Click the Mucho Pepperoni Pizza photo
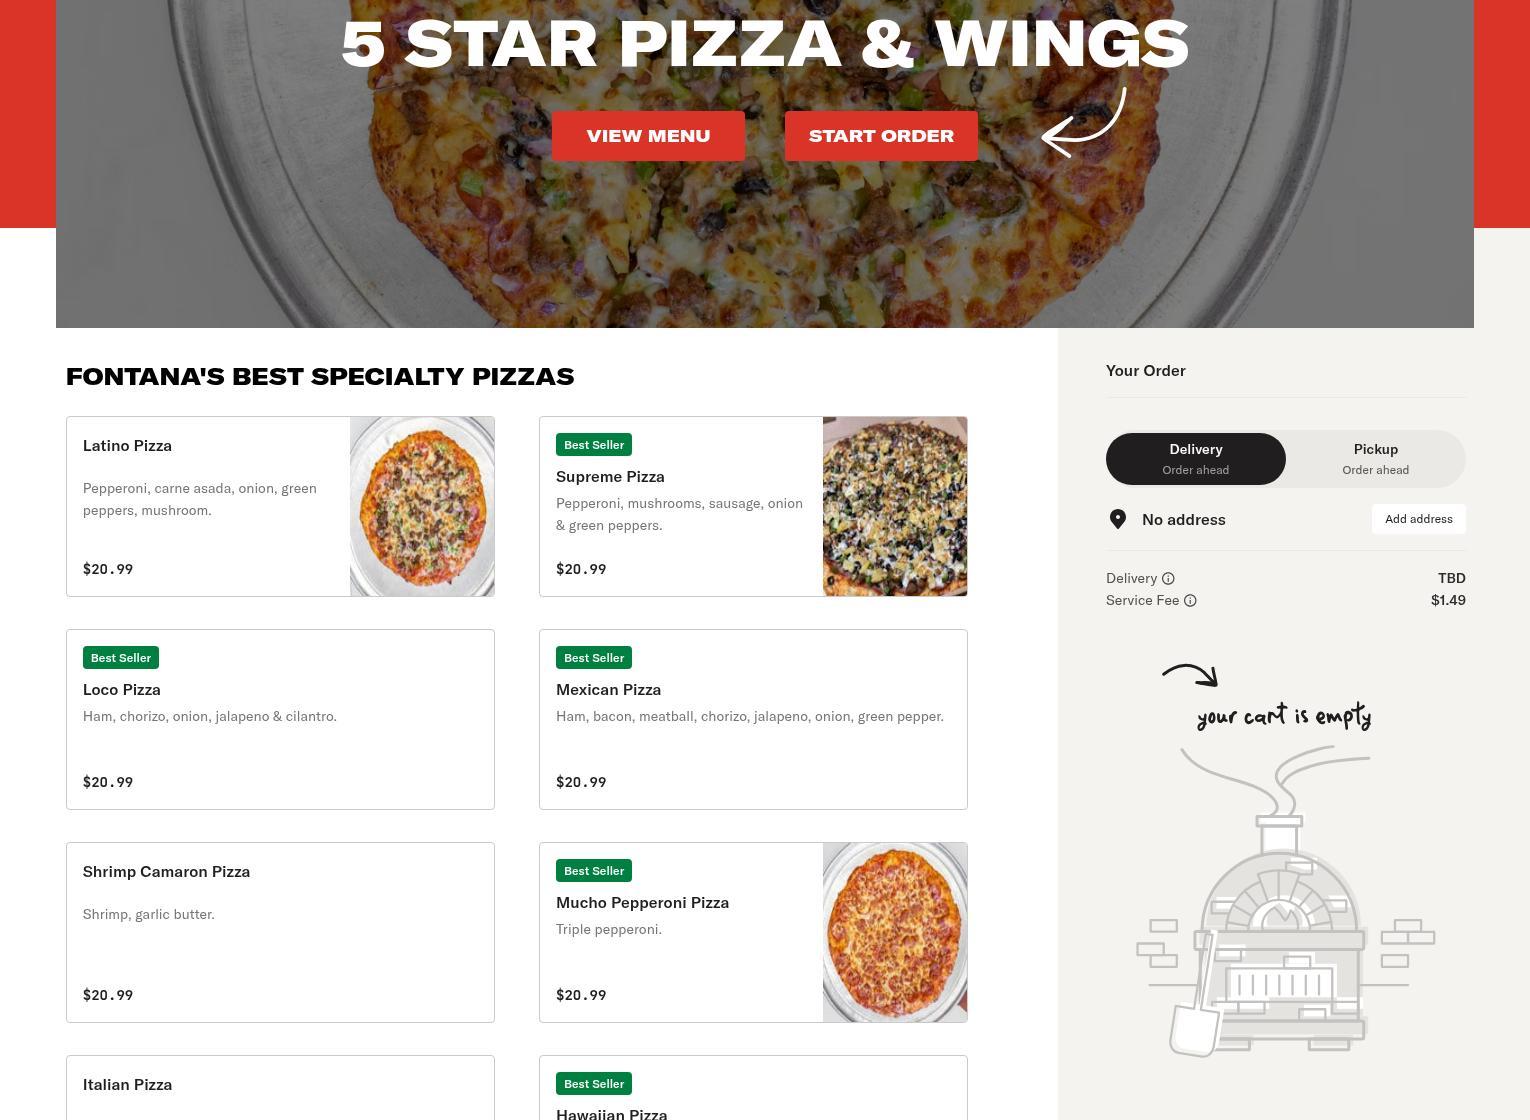Image resolution: width=1530 pixels, height=1120 pixels. (x=895, y=933)
